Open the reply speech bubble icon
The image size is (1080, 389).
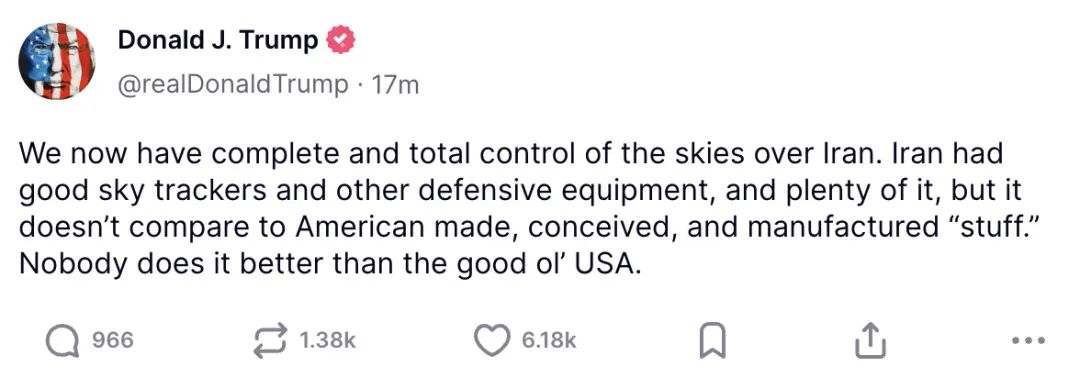tap(62, 341)
